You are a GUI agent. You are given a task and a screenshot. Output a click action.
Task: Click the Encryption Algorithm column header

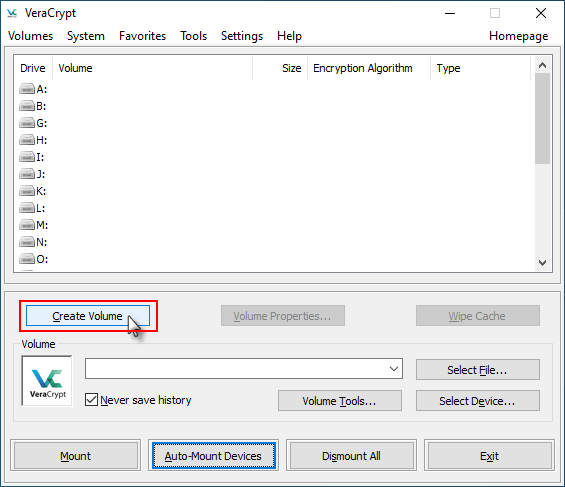pyautogui.click(x=369, y=68)
